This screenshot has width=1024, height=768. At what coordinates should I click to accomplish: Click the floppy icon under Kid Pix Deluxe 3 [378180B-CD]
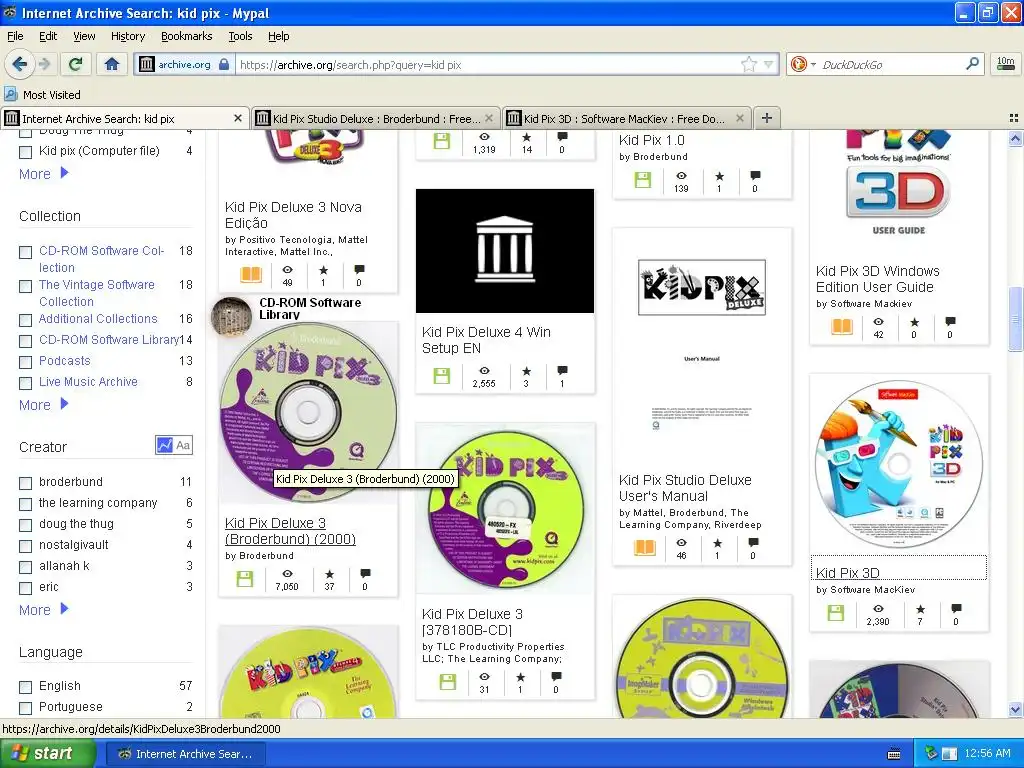(x=448, y=682)
